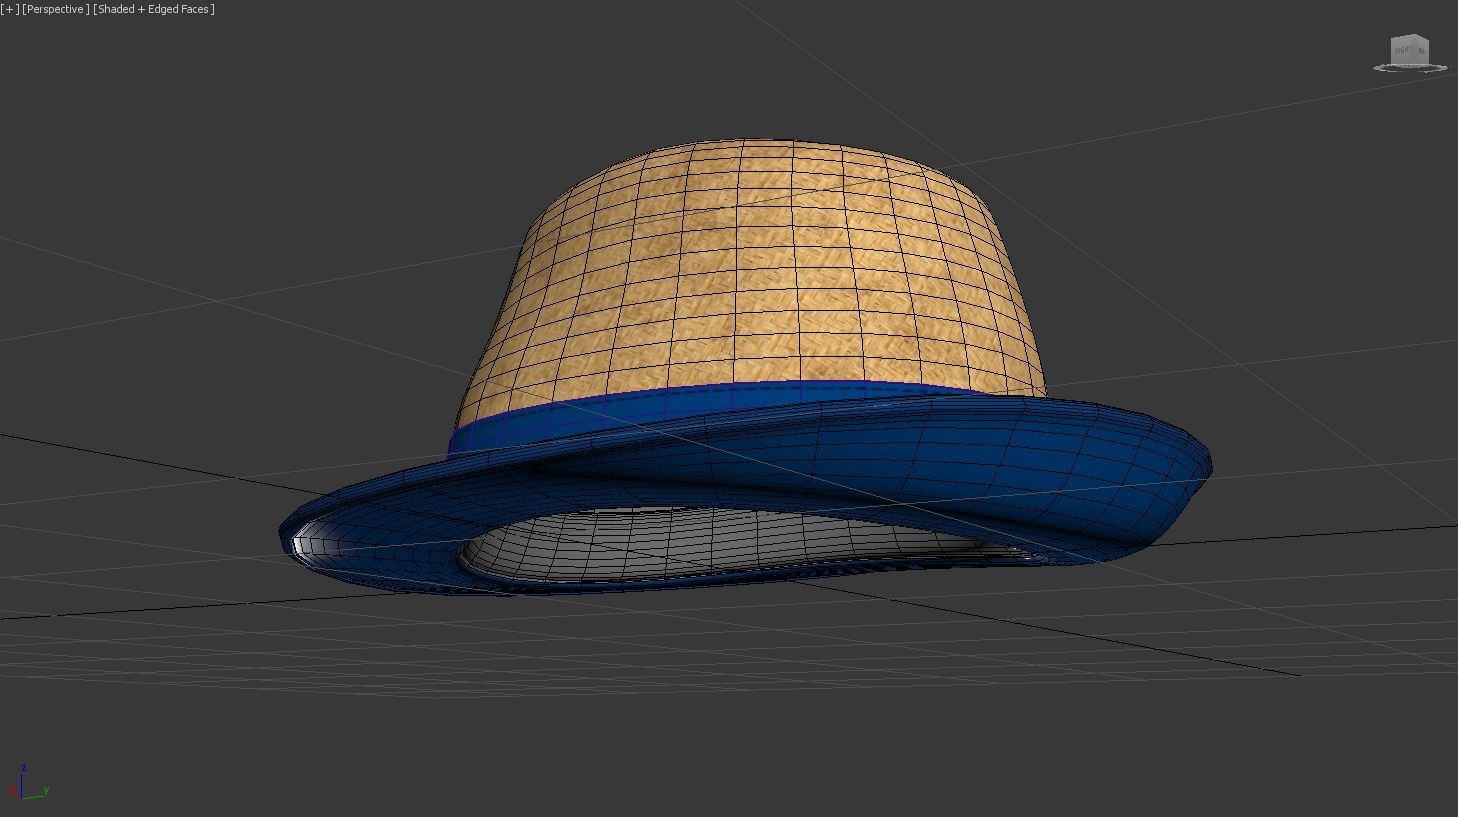The height and width of the screenshot is (817, 1458).
Task: Click the front face of the ViewCube
Action: pyautogui.click(x=1425, y=52)
